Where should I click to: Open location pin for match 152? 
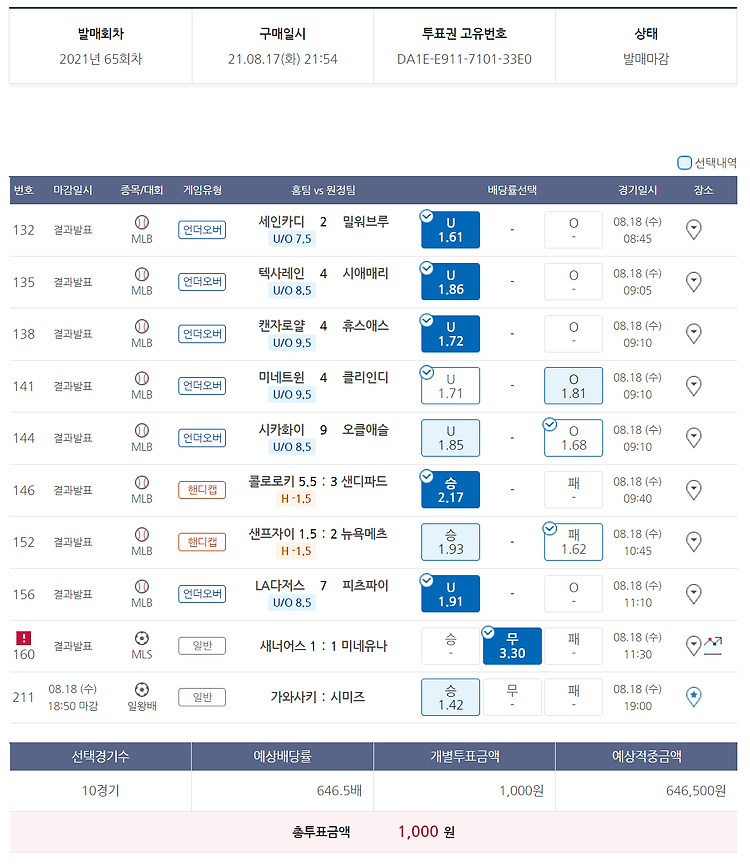coord(693,542)
